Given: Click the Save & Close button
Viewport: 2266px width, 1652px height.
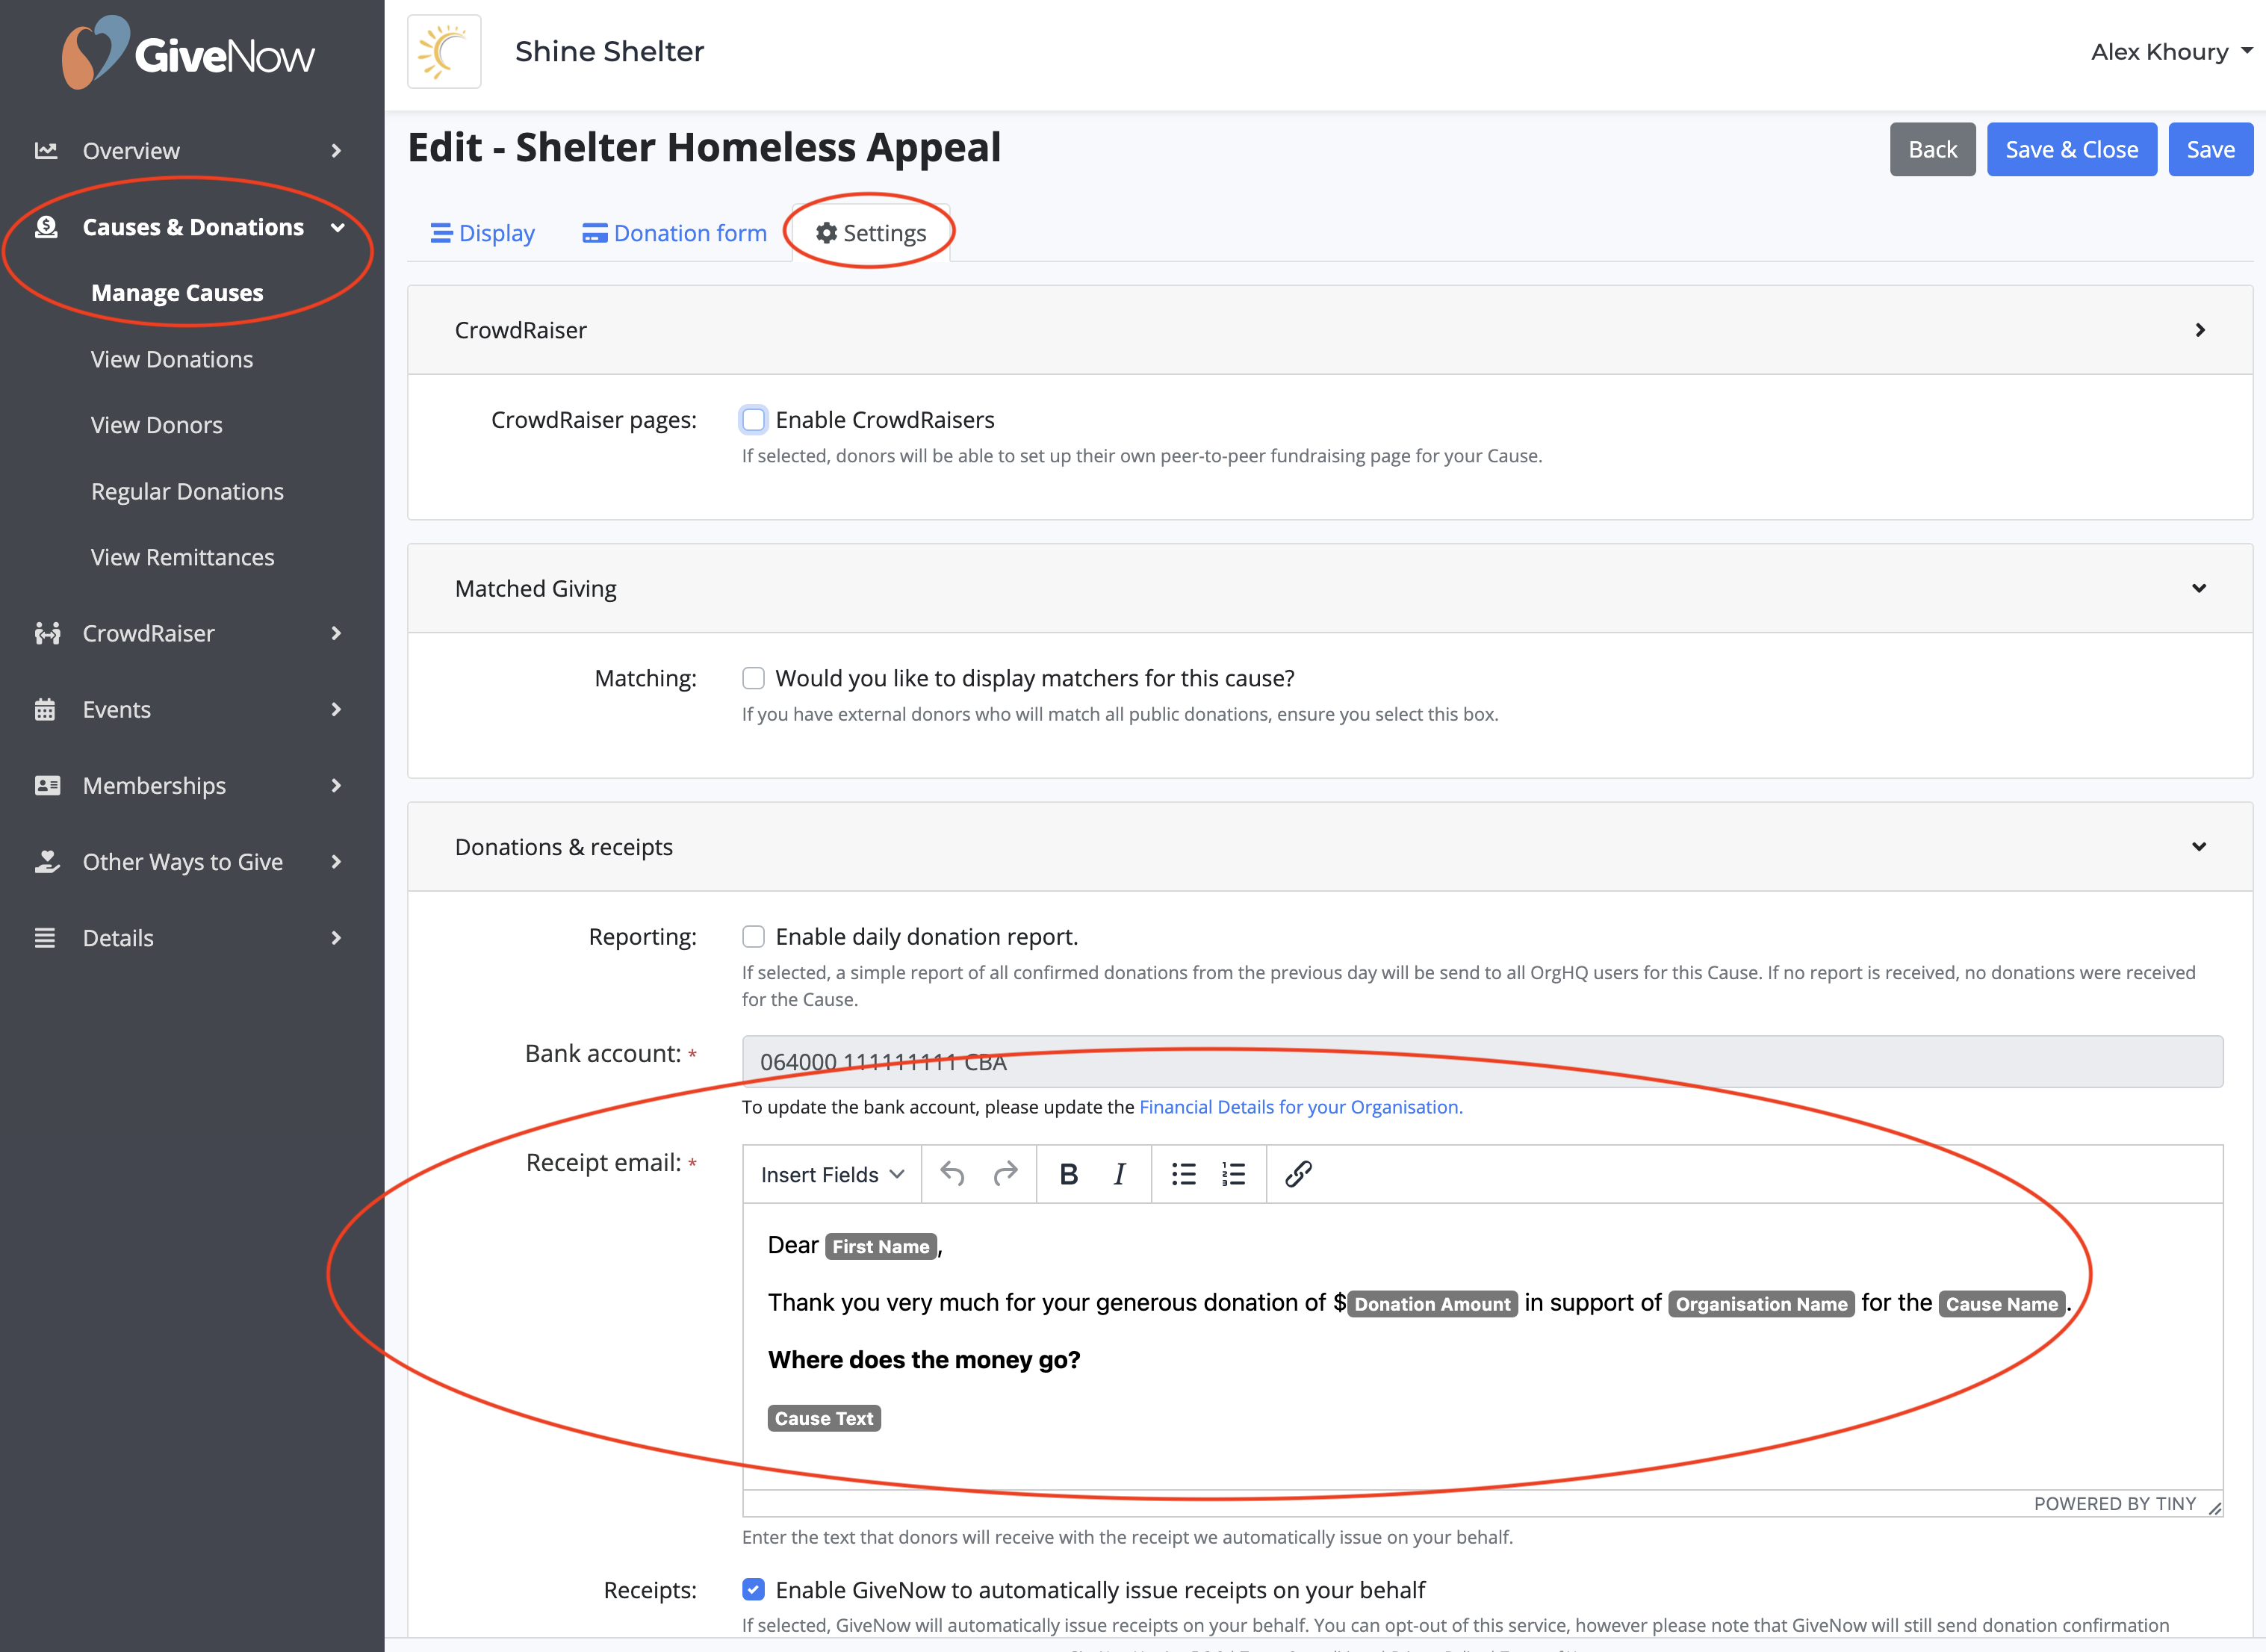Looking at the screenshot, I should click(x=2071, y=148).
